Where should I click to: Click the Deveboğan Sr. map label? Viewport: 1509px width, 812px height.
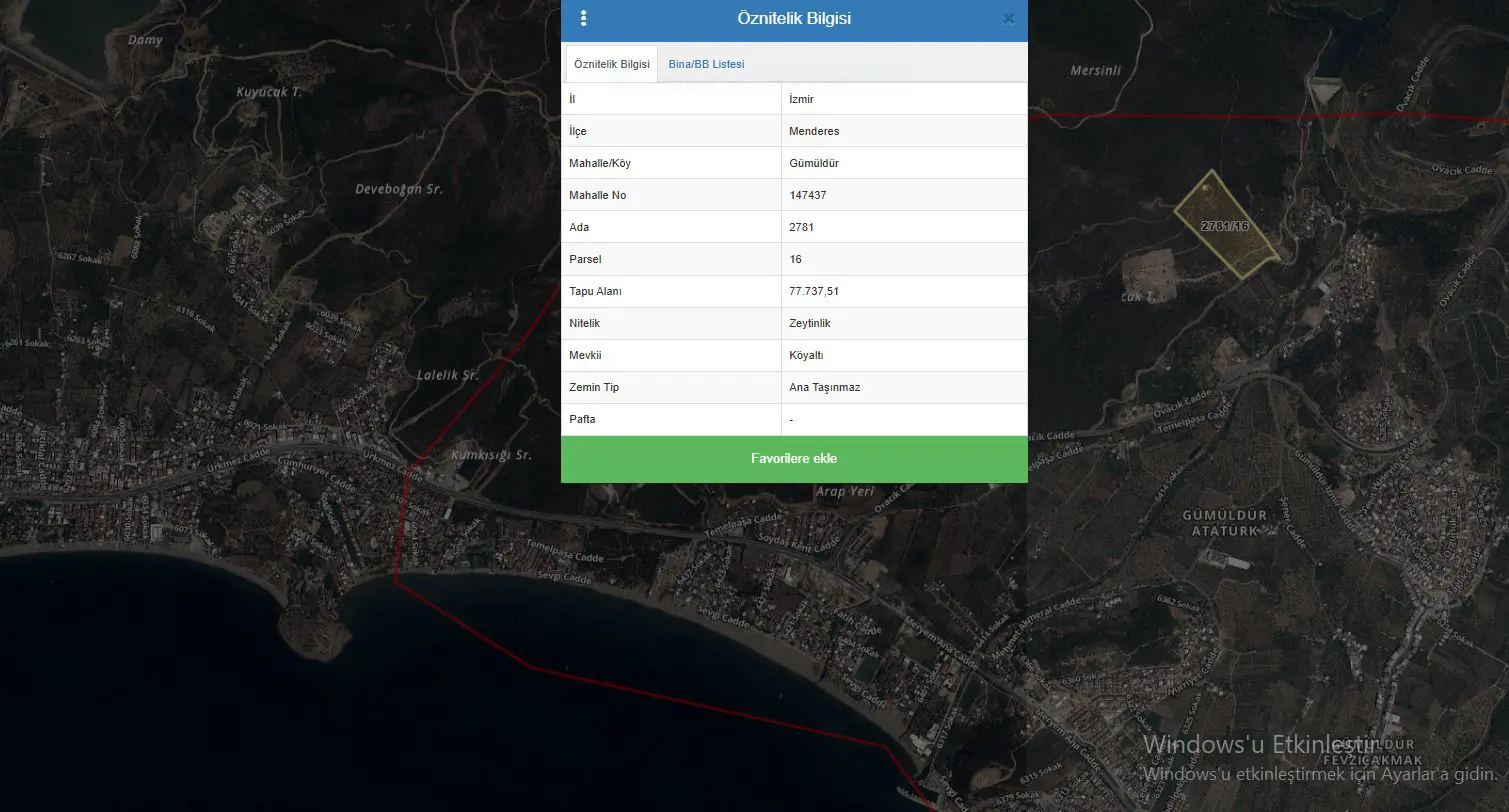pos(399,189)
